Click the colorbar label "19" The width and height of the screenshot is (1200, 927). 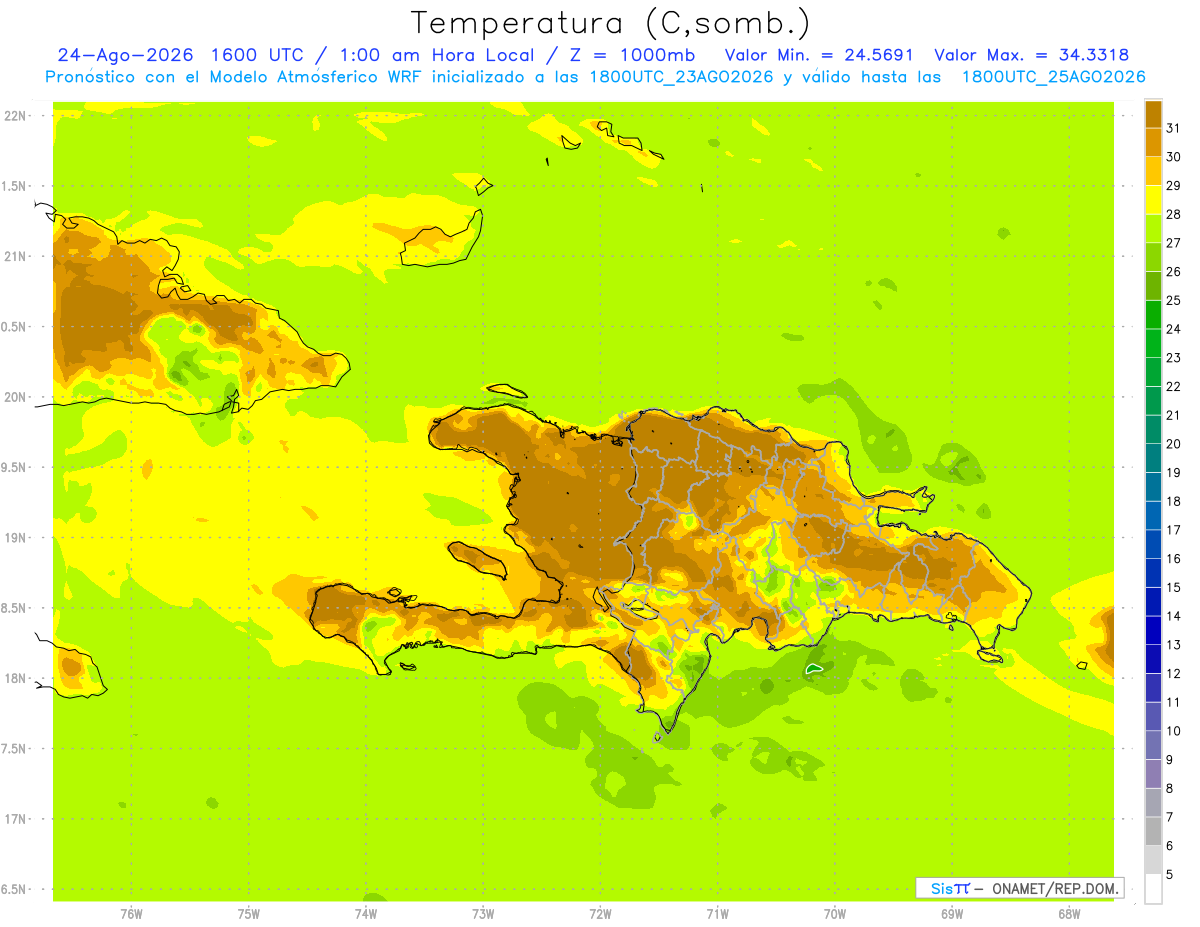tap(1173, 472)
